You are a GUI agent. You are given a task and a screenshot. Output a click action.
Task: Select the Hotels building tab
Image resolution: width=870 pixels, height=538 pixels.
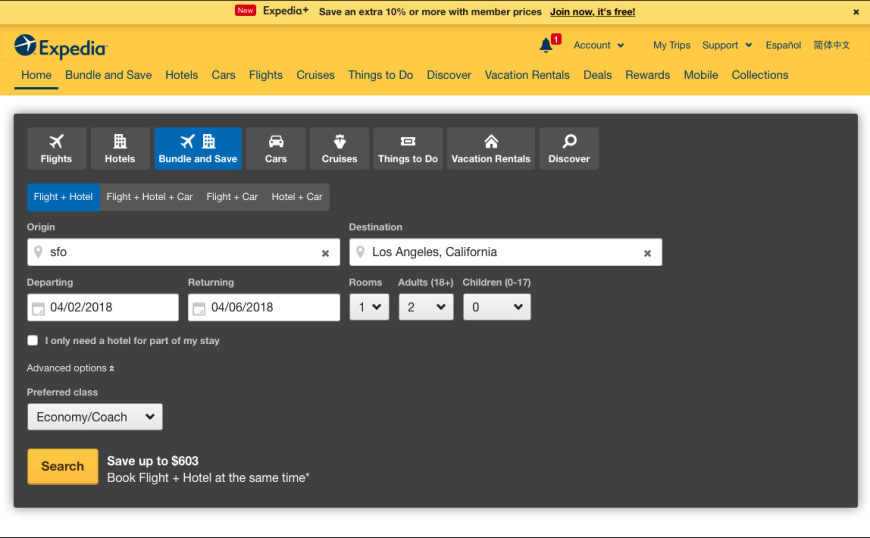[120, 148]
